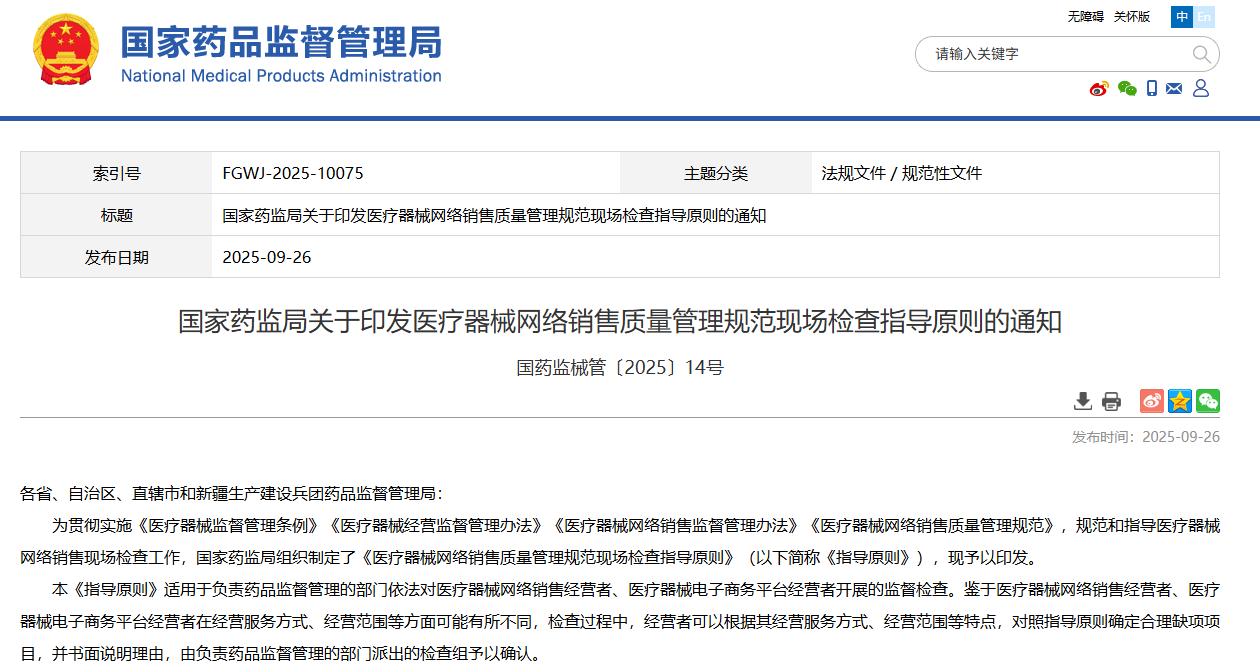
Task: Open the header Weibo icon
Action: 1099,89
